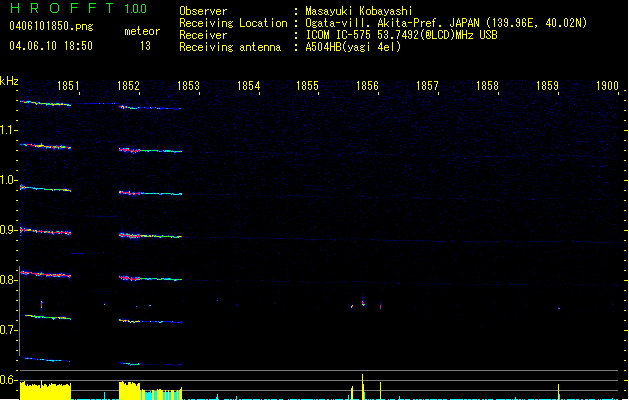Viewport: 629px width, 400px height.
Task: Click the 1855 time marker
Action: pos(307,86)
